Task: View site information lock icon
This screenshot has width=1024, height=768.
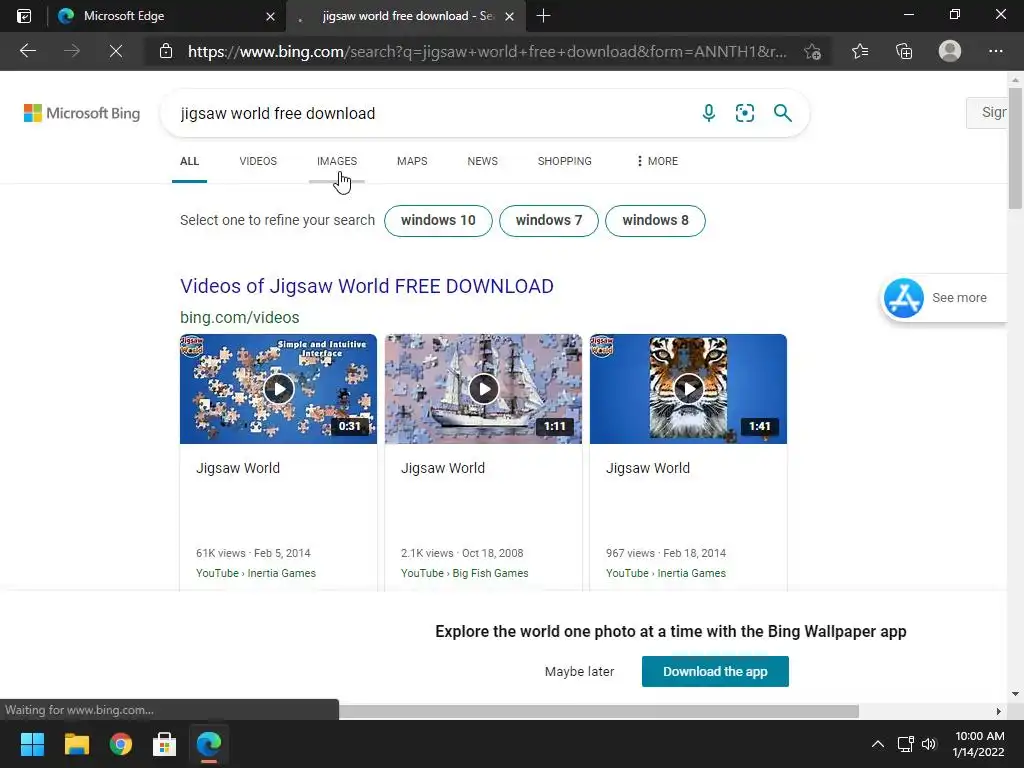Action: click(166, 51)
